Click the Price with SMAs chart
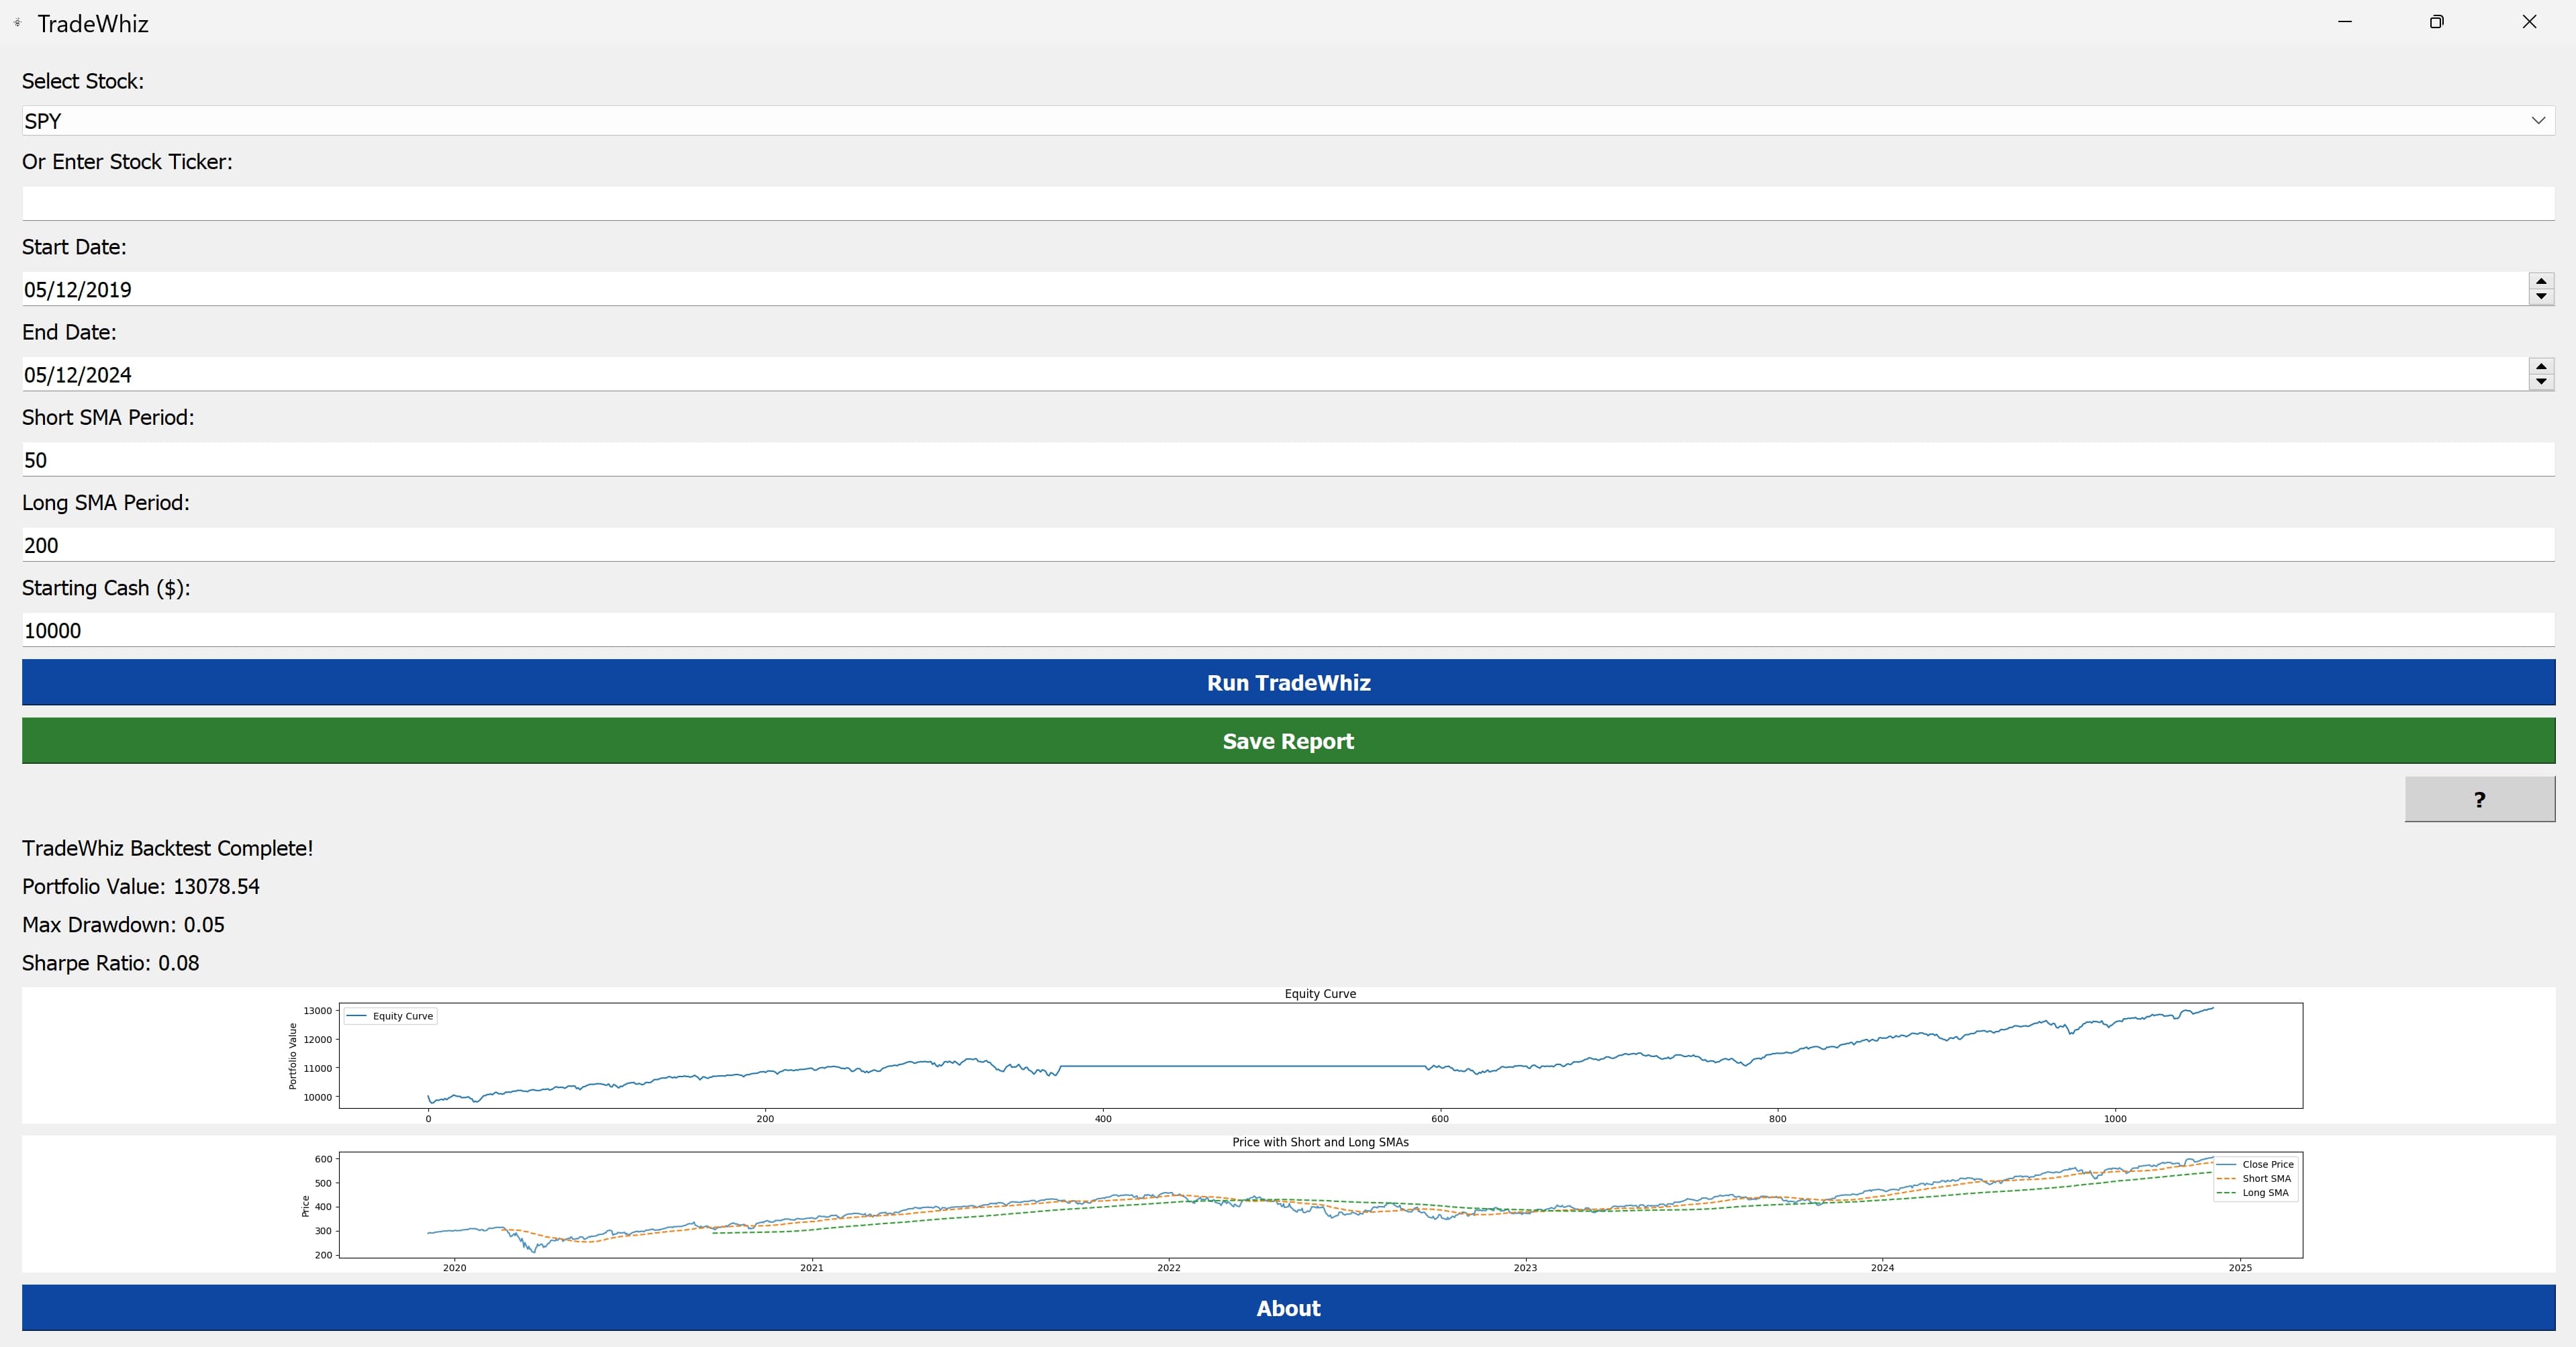 point(1288,1204)
